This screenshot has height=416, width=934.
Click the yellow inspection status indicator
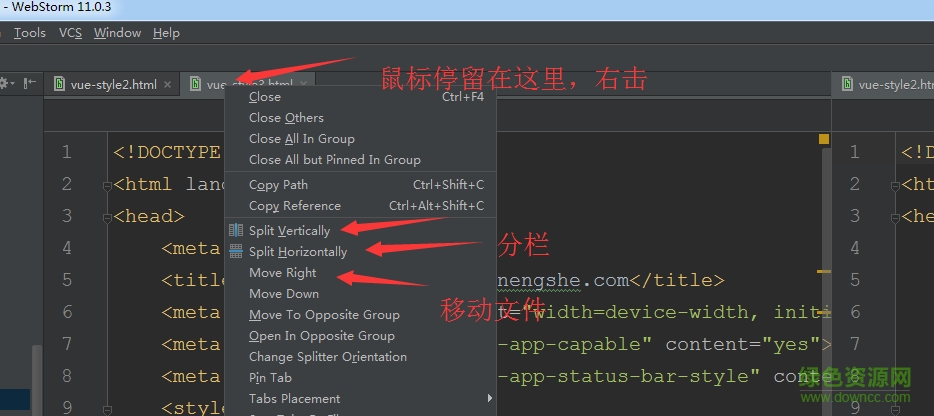click(824, 139)
